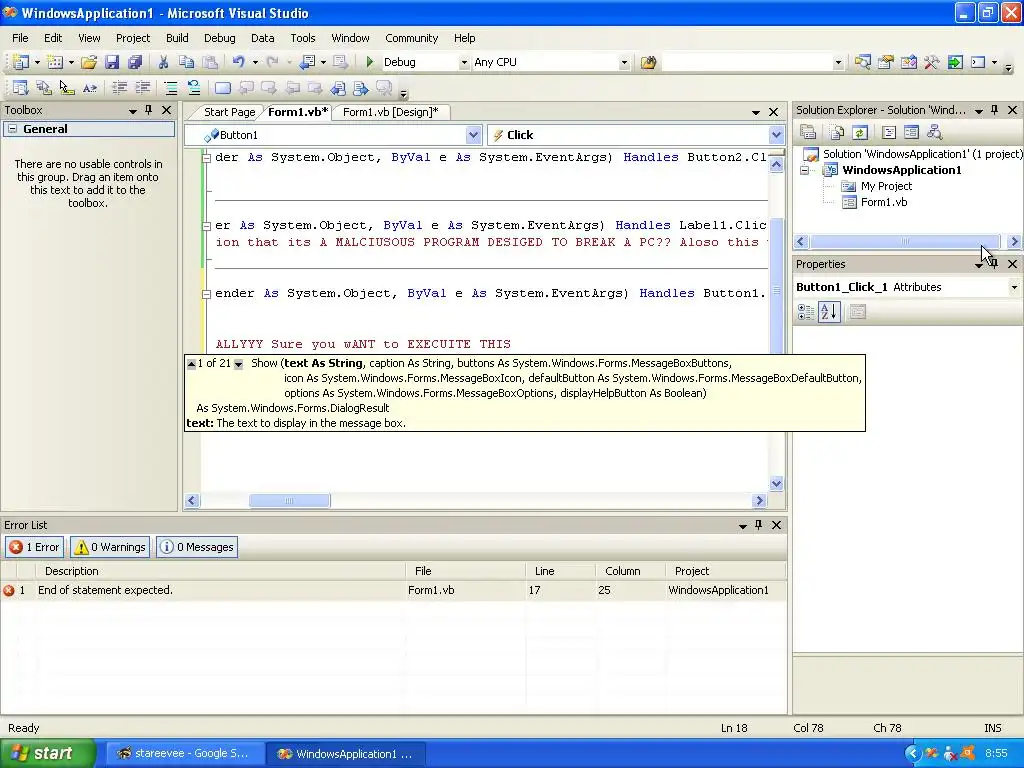1024x768 pixels.
Task: Open the Click method name dropdown
Action: [776, 135]
